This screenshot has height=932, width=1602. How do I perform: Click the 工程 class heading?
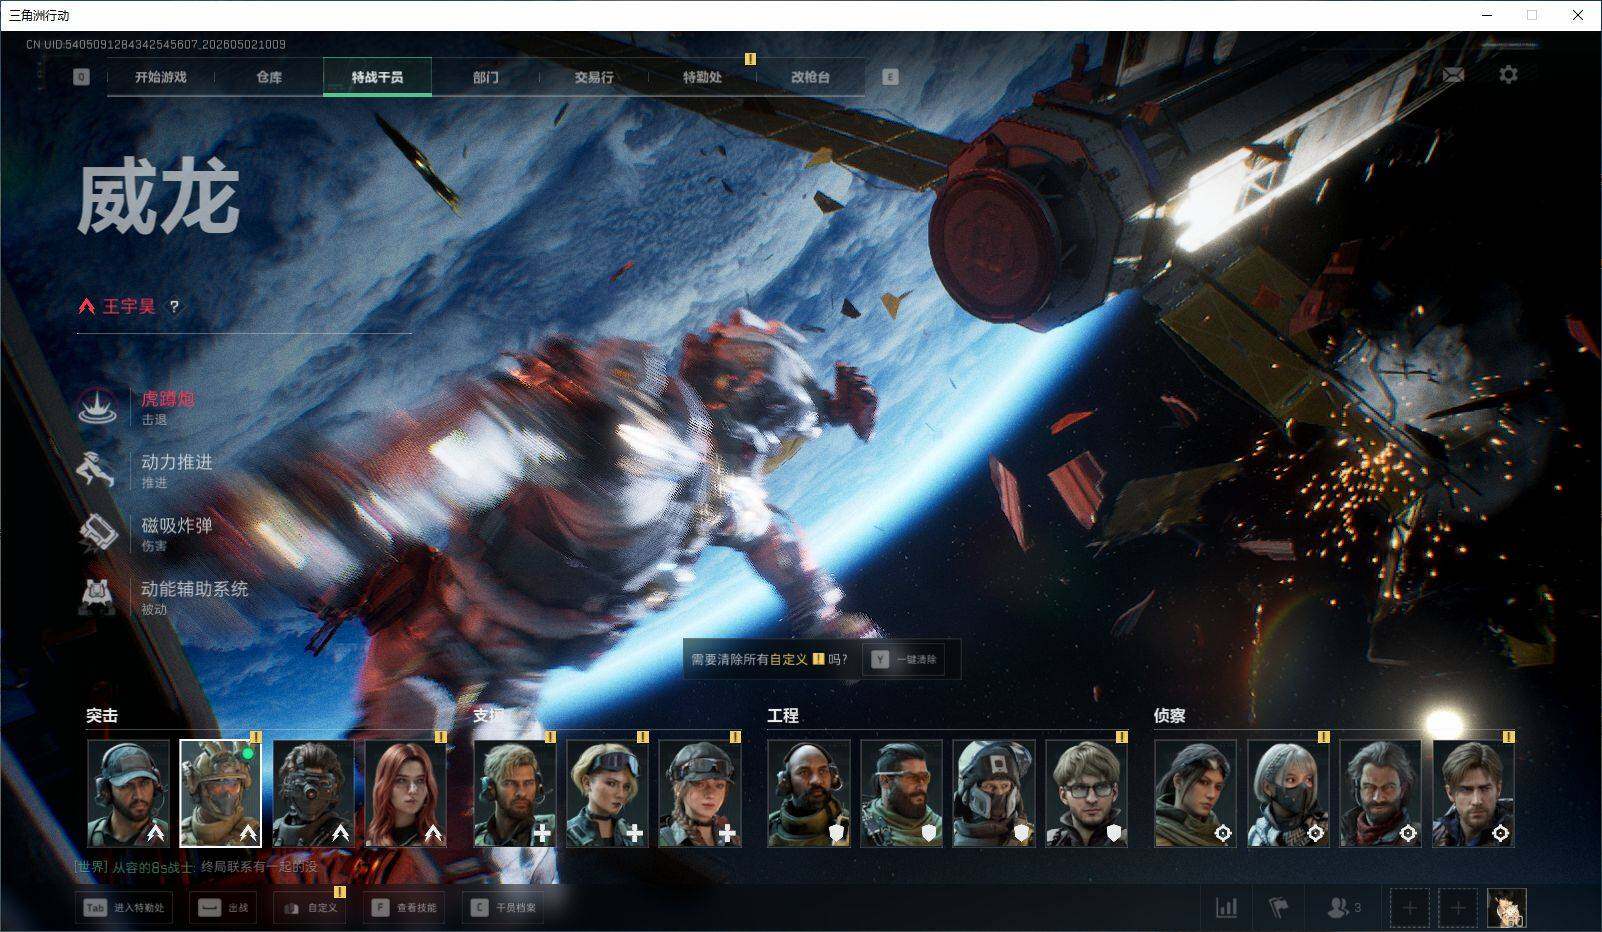tap(783, 716)
